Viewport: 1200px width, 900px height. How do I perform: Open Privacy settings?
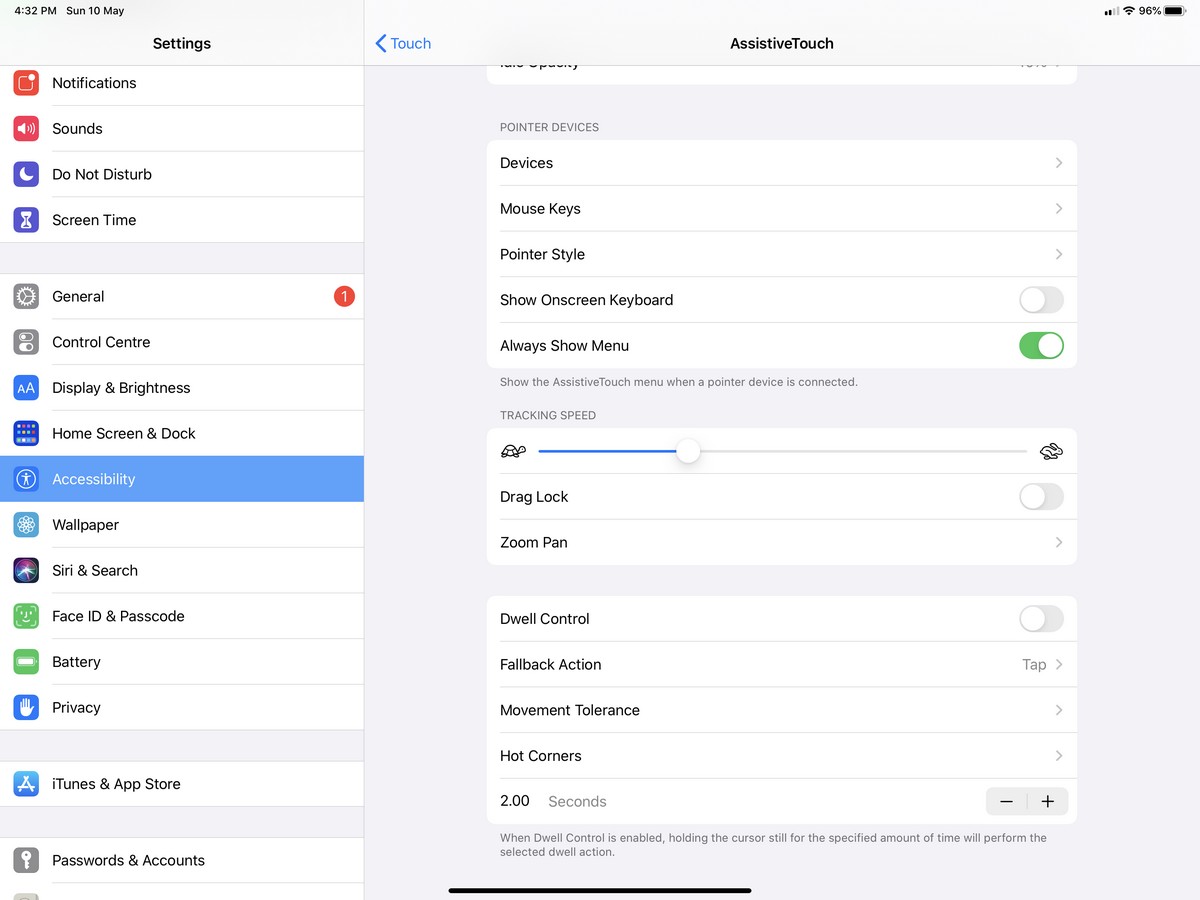click(x=182, y=707)
